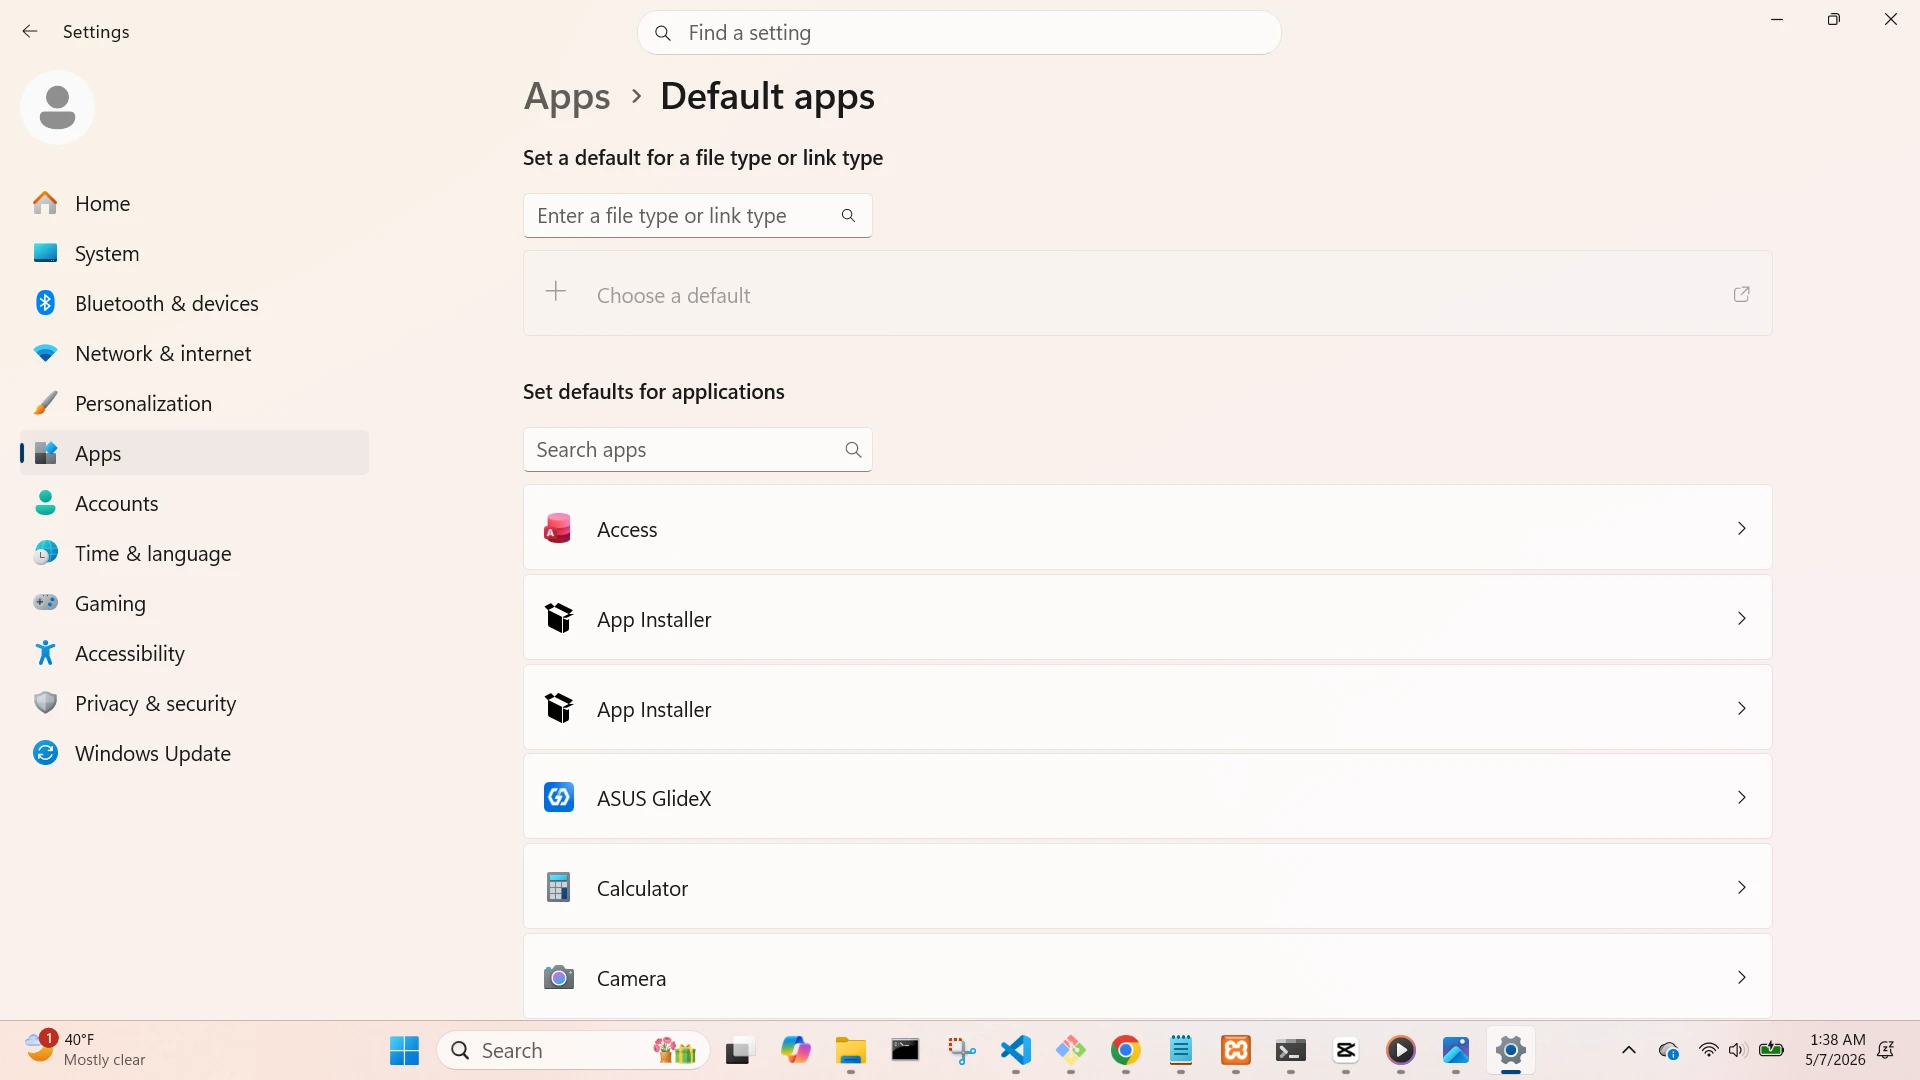Expand the first App Installer chevron
This screenshot has width=1920, height=1080.
[x=1741, y=618]
